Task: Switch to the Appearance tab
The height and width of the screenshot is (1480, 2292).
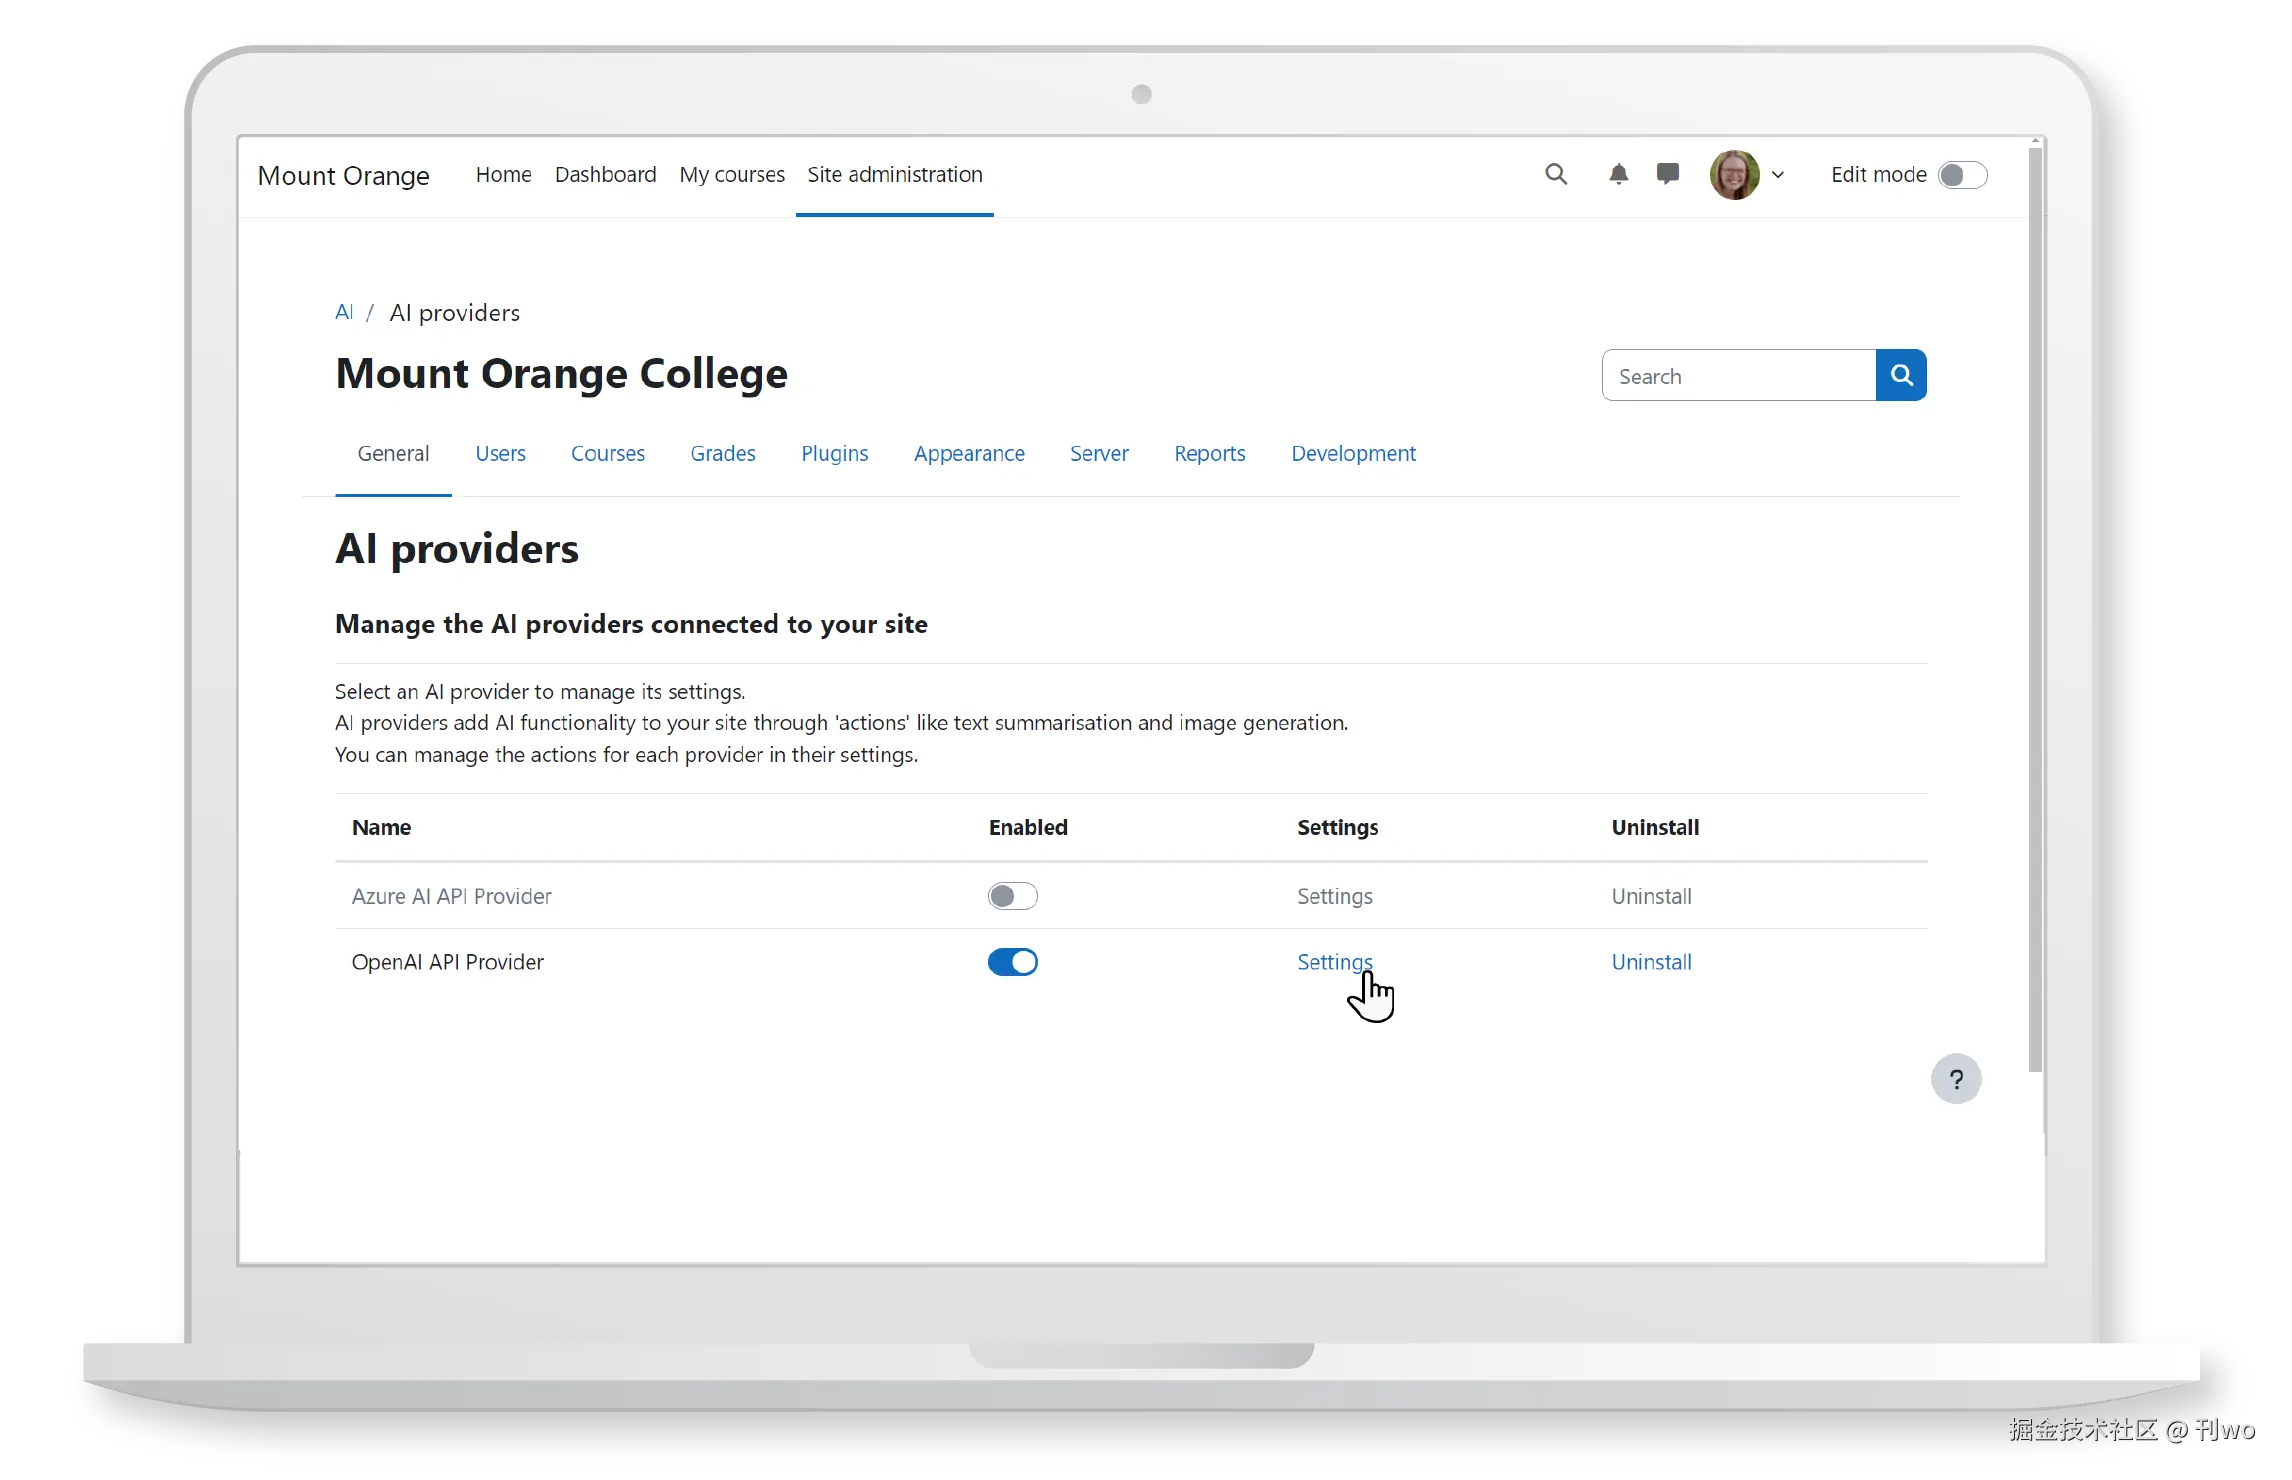Action: point(968,453)
